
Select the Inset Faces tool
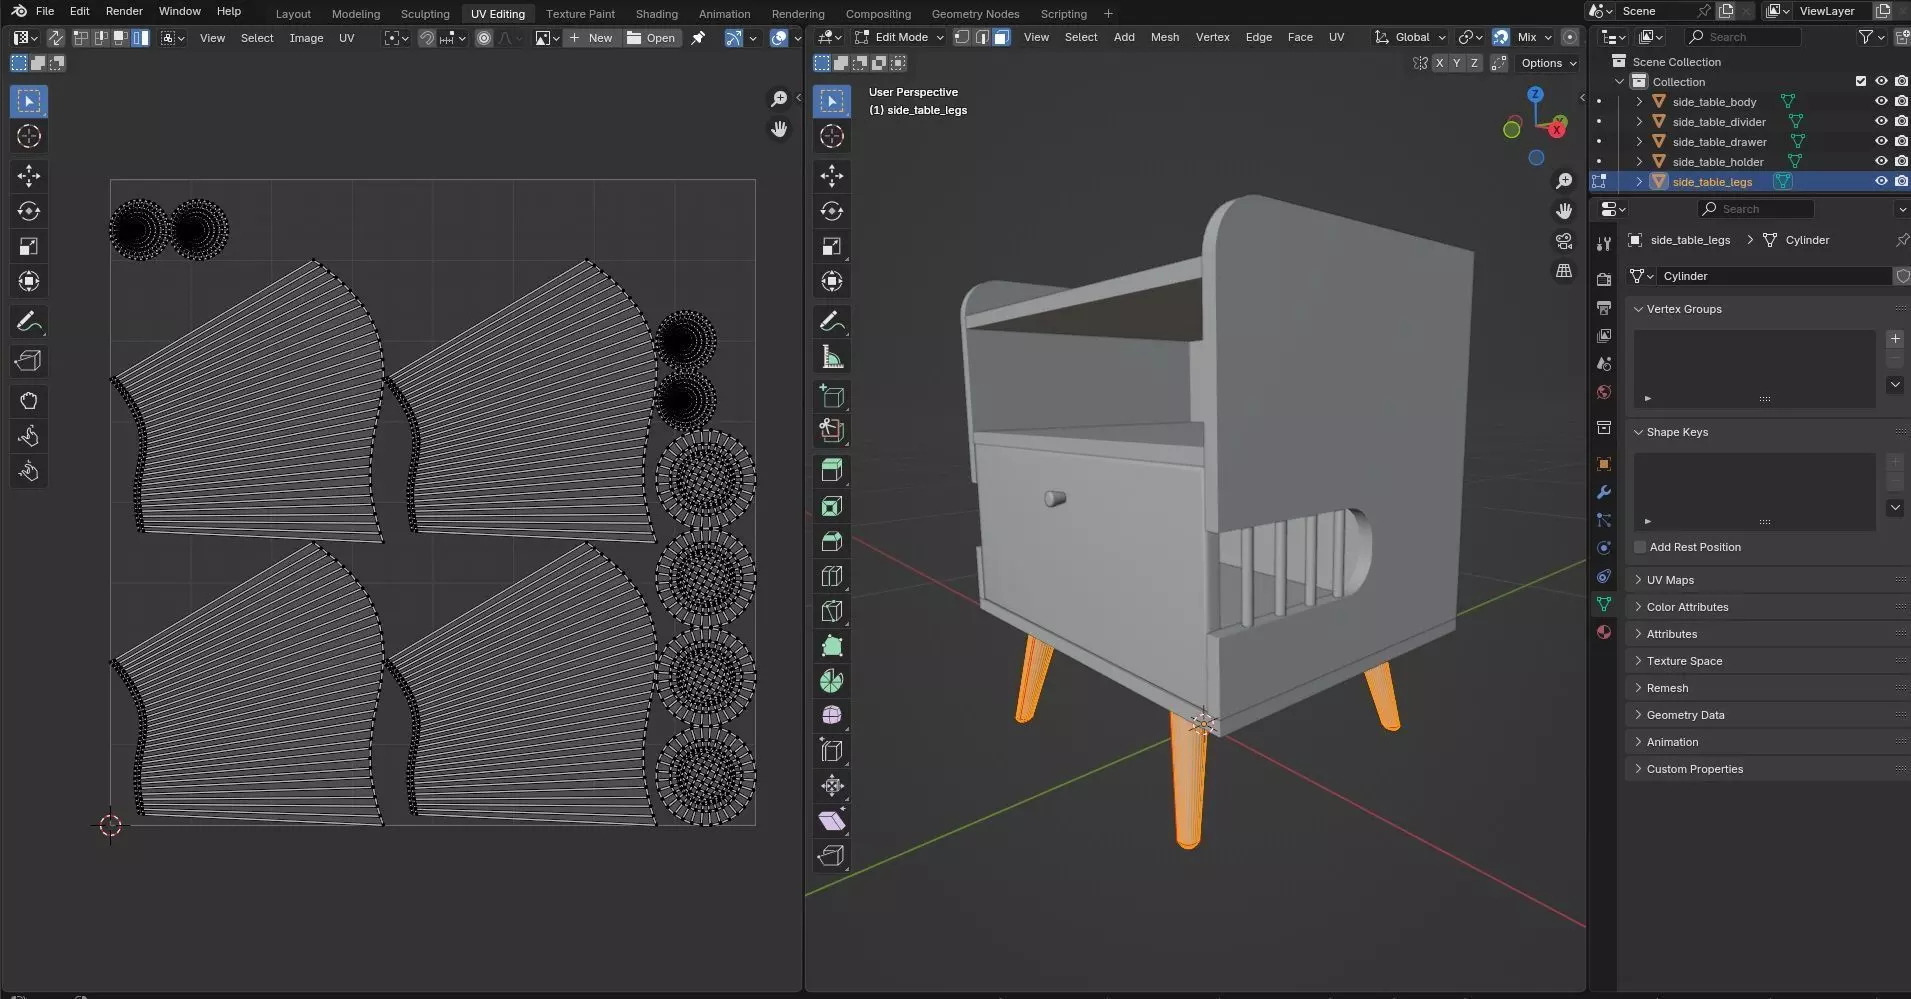(832, 506)
